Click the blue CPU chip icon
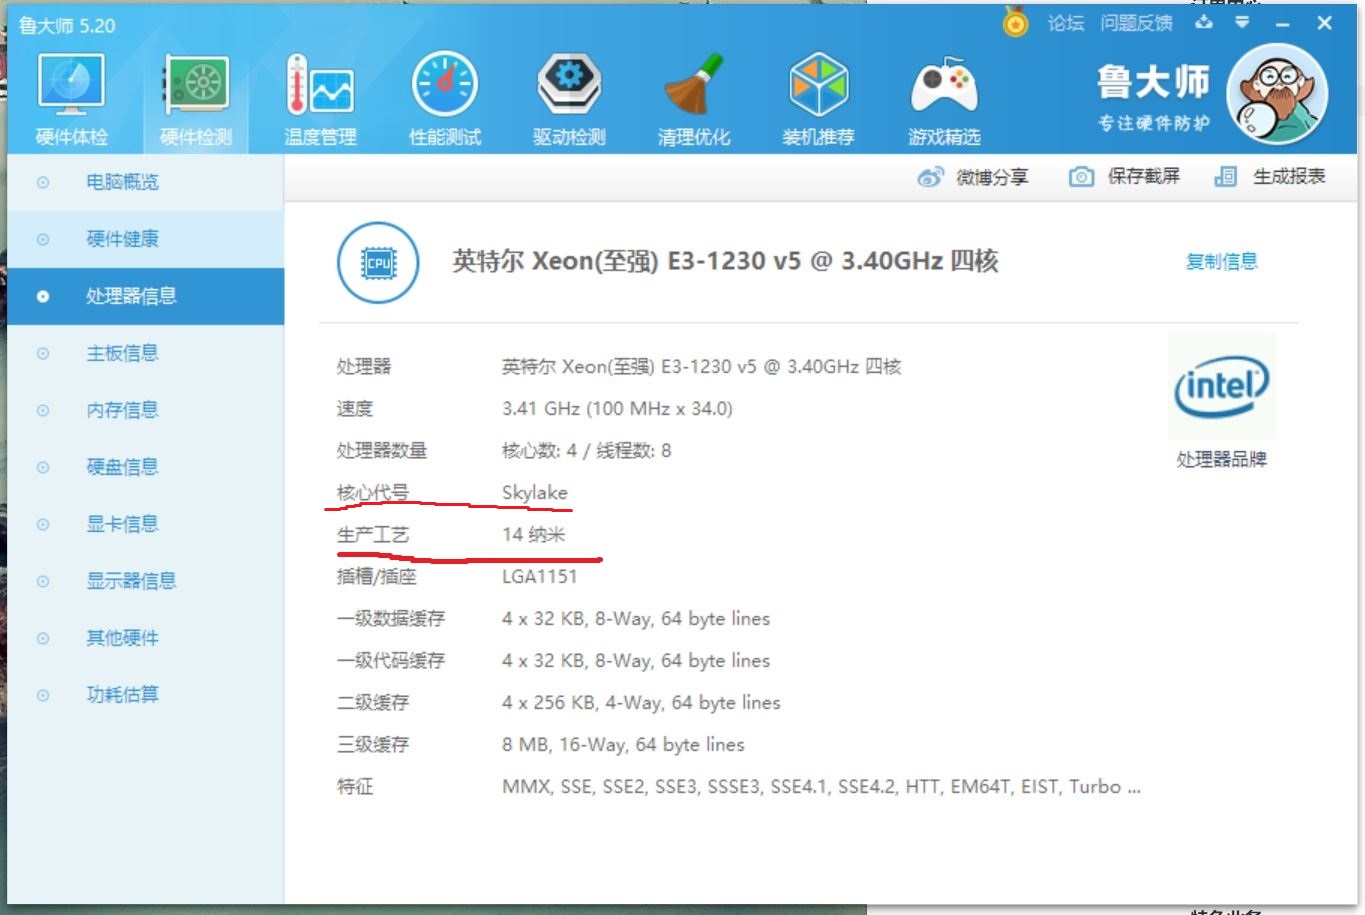Image resolution: width=1365 pixels, height=915 pixels. pos(377,262)
